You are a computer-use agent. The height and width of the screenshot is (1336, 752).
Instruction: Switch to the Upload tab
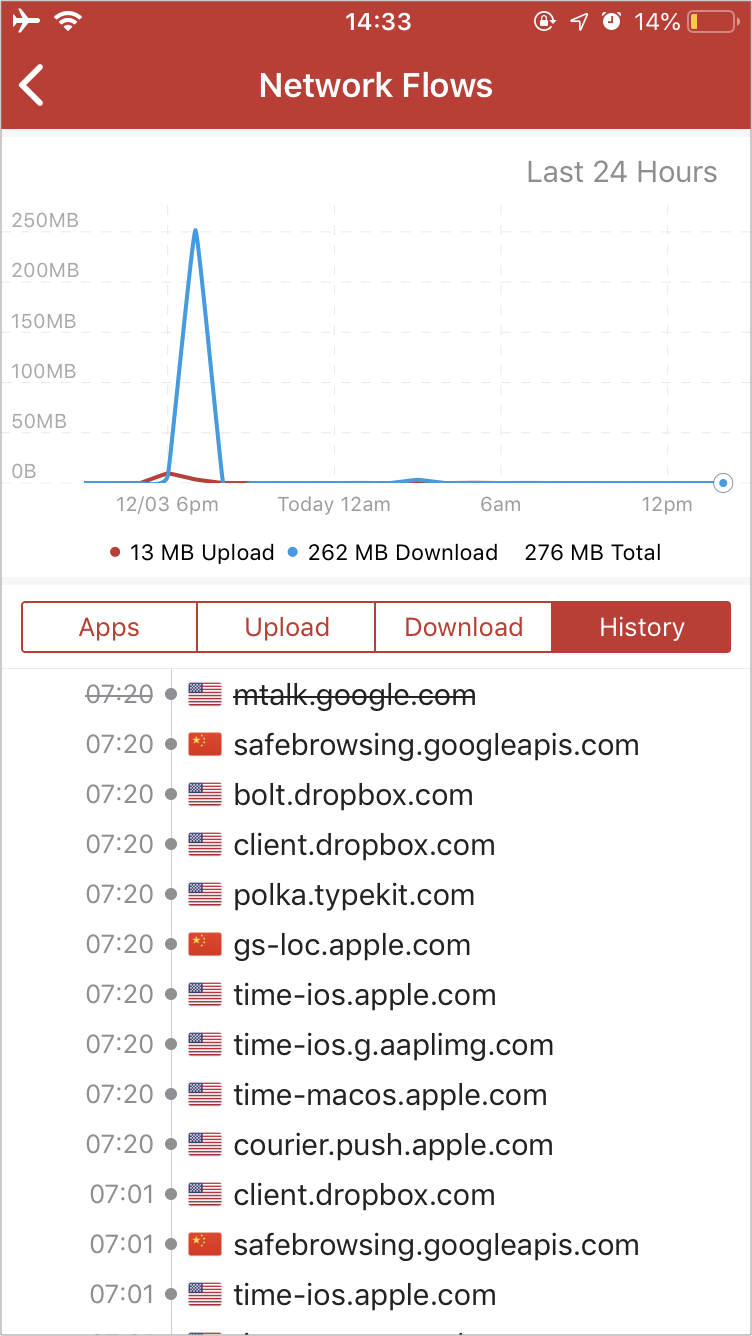pyautogui.click(x=286, y=627)
